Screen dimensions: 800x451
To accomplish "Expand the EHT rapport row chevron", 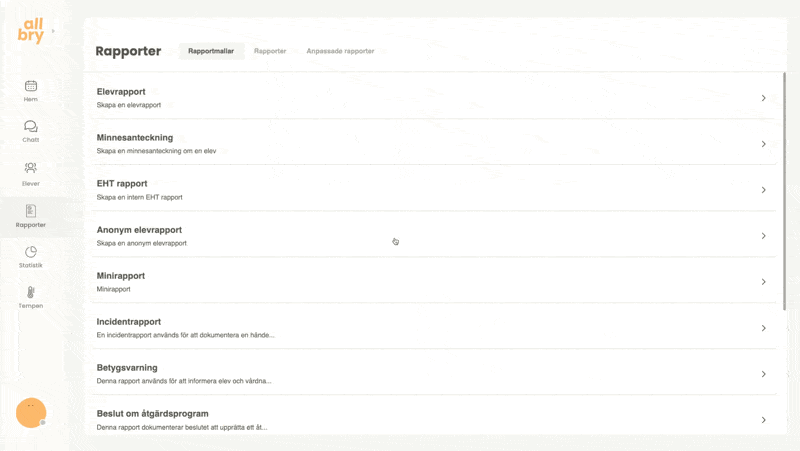I will click(763, 190).
